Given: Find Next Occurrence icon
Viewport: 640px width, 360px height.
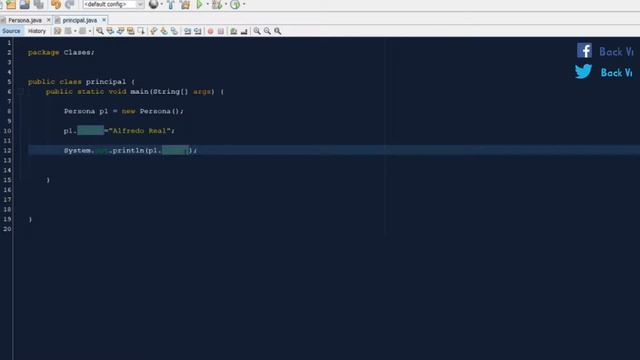Looking at the screenshot, I should click(120, 31).
